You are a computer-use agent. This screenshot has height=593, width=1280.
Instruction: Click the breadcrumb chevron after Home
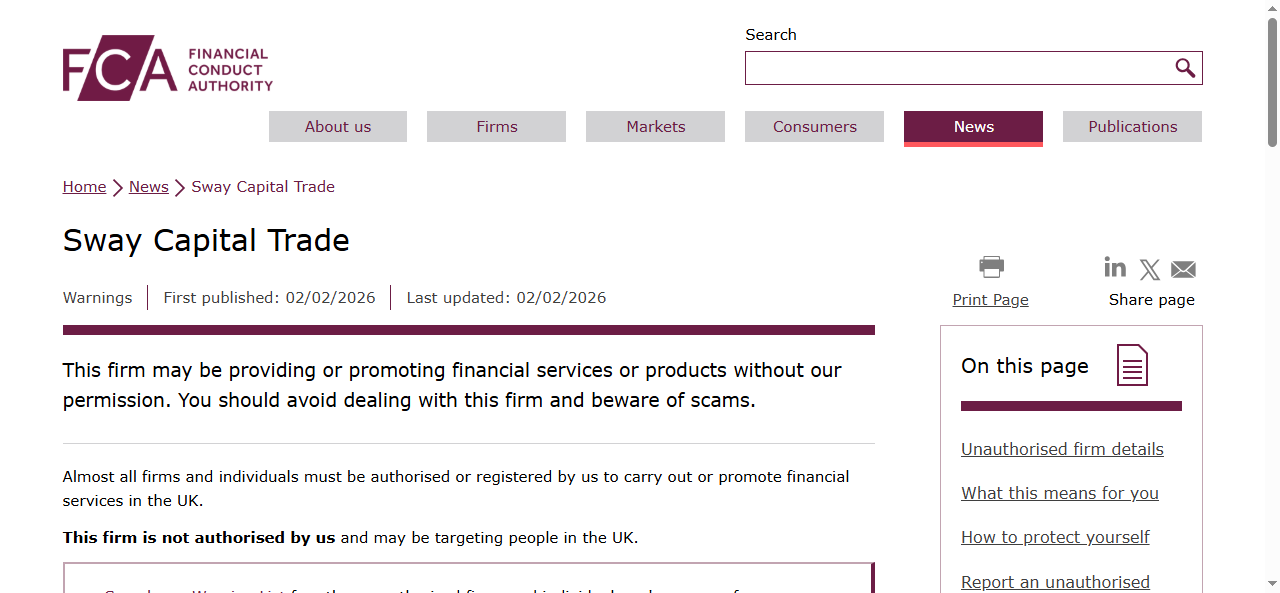pos(115,187)
